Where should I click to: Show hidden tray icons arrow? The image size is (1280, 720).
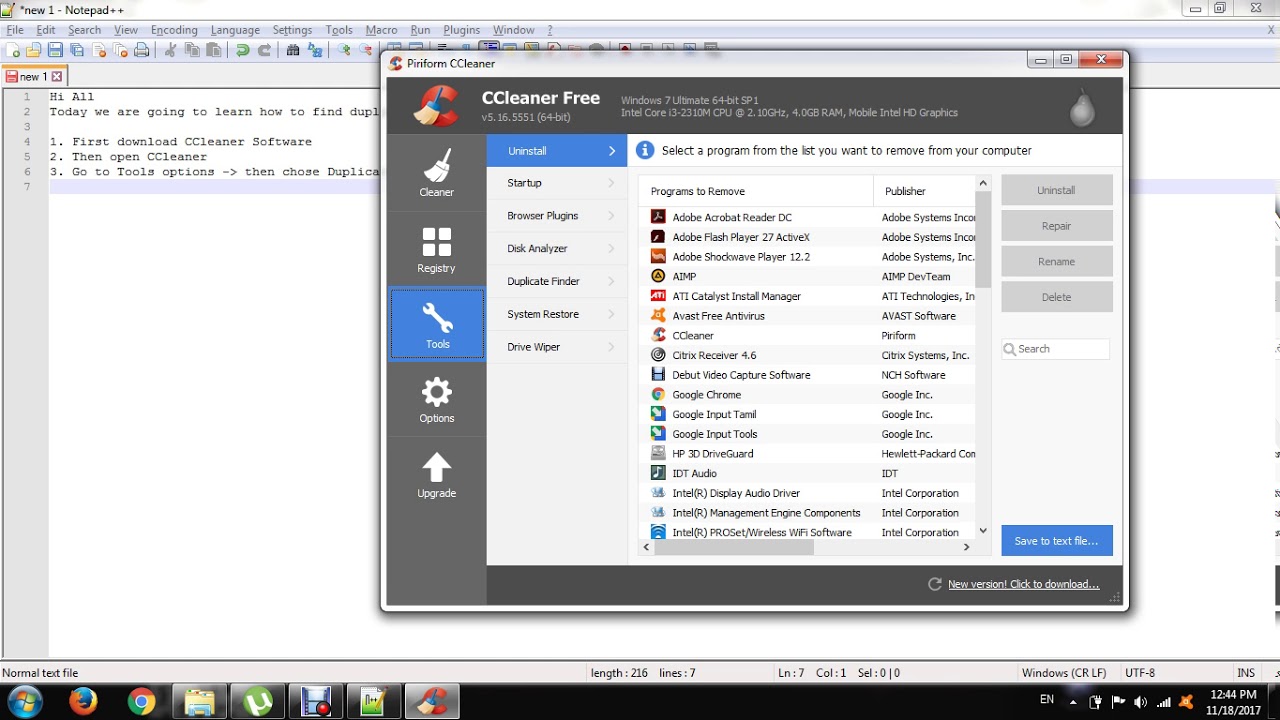[1073, 702]
